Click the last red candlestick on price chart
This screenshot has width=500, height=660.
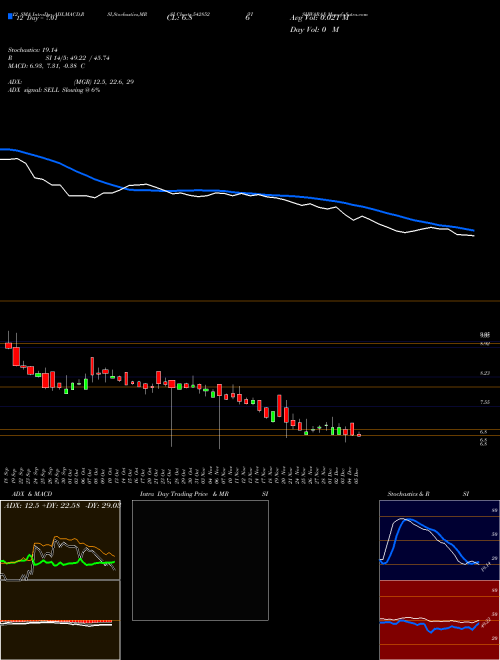[359, 435]
